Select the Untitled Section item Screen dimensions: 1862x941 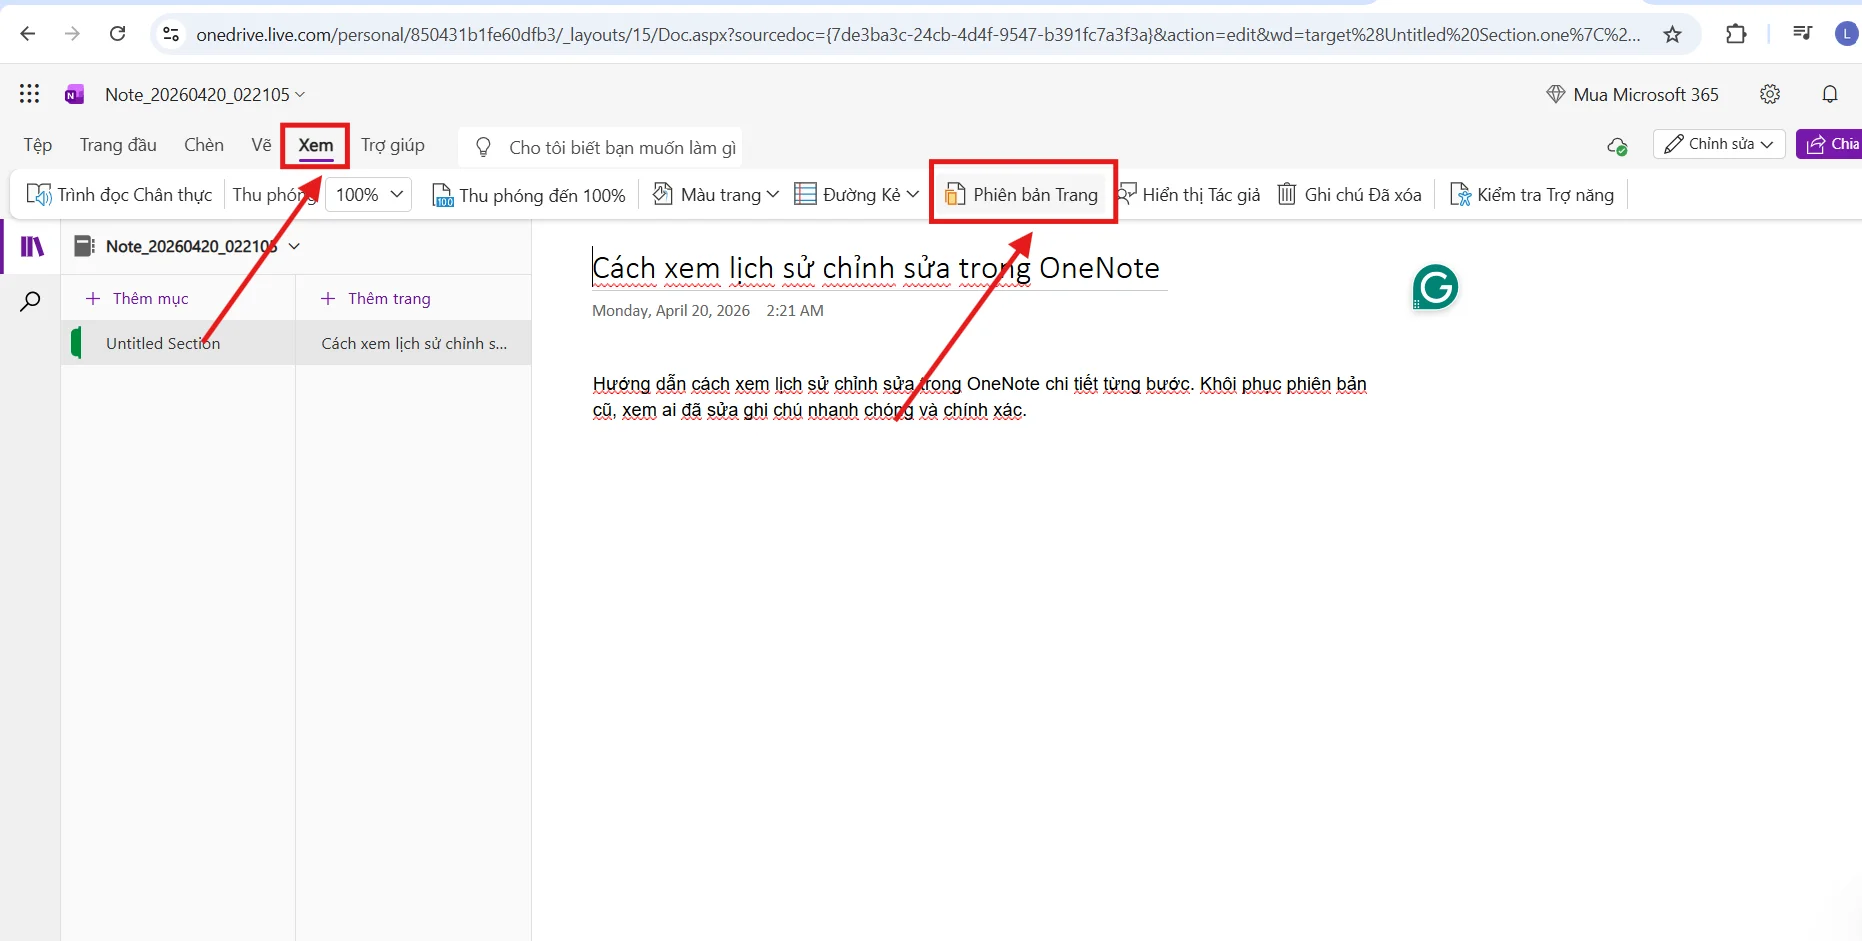(178, 343)
